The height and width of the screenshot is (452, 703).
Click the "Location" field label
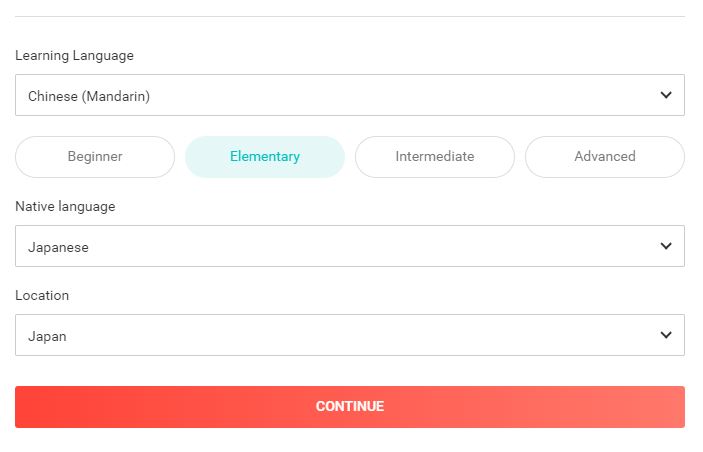tap(42, 296)
